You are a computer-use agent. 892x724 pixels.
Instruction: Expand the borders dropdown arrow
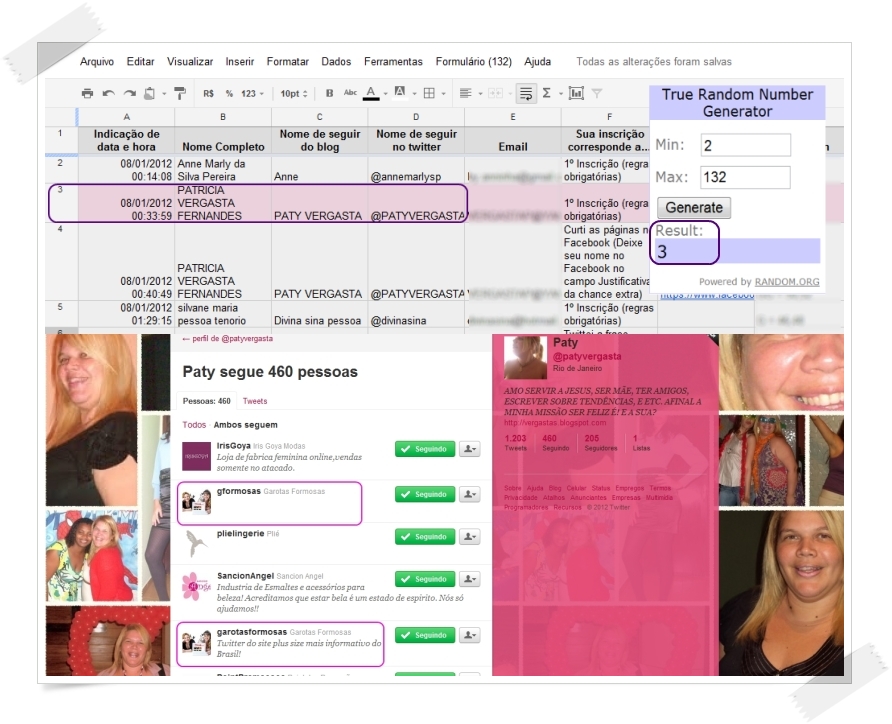pyautogui.click(x=444, y=94)
